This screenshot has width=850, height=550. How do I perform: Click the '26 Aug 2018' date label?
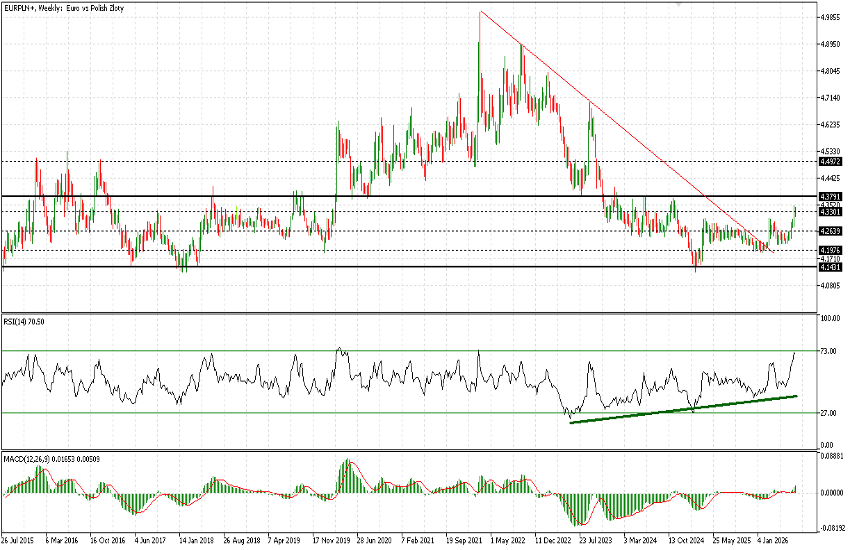(241, 541)
